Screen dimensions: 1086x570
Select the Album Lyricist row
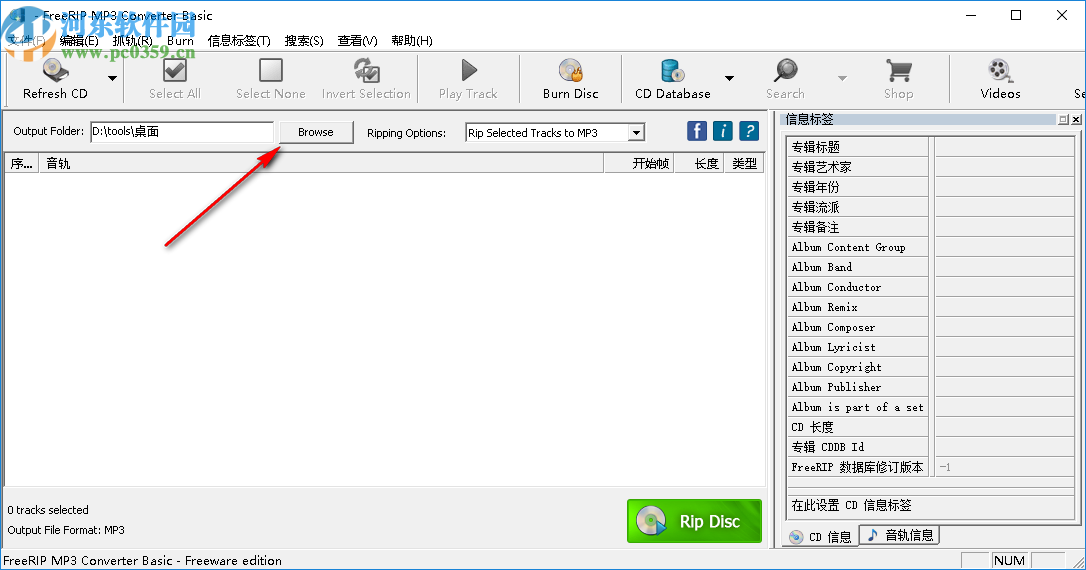click(x=931, y=348)
